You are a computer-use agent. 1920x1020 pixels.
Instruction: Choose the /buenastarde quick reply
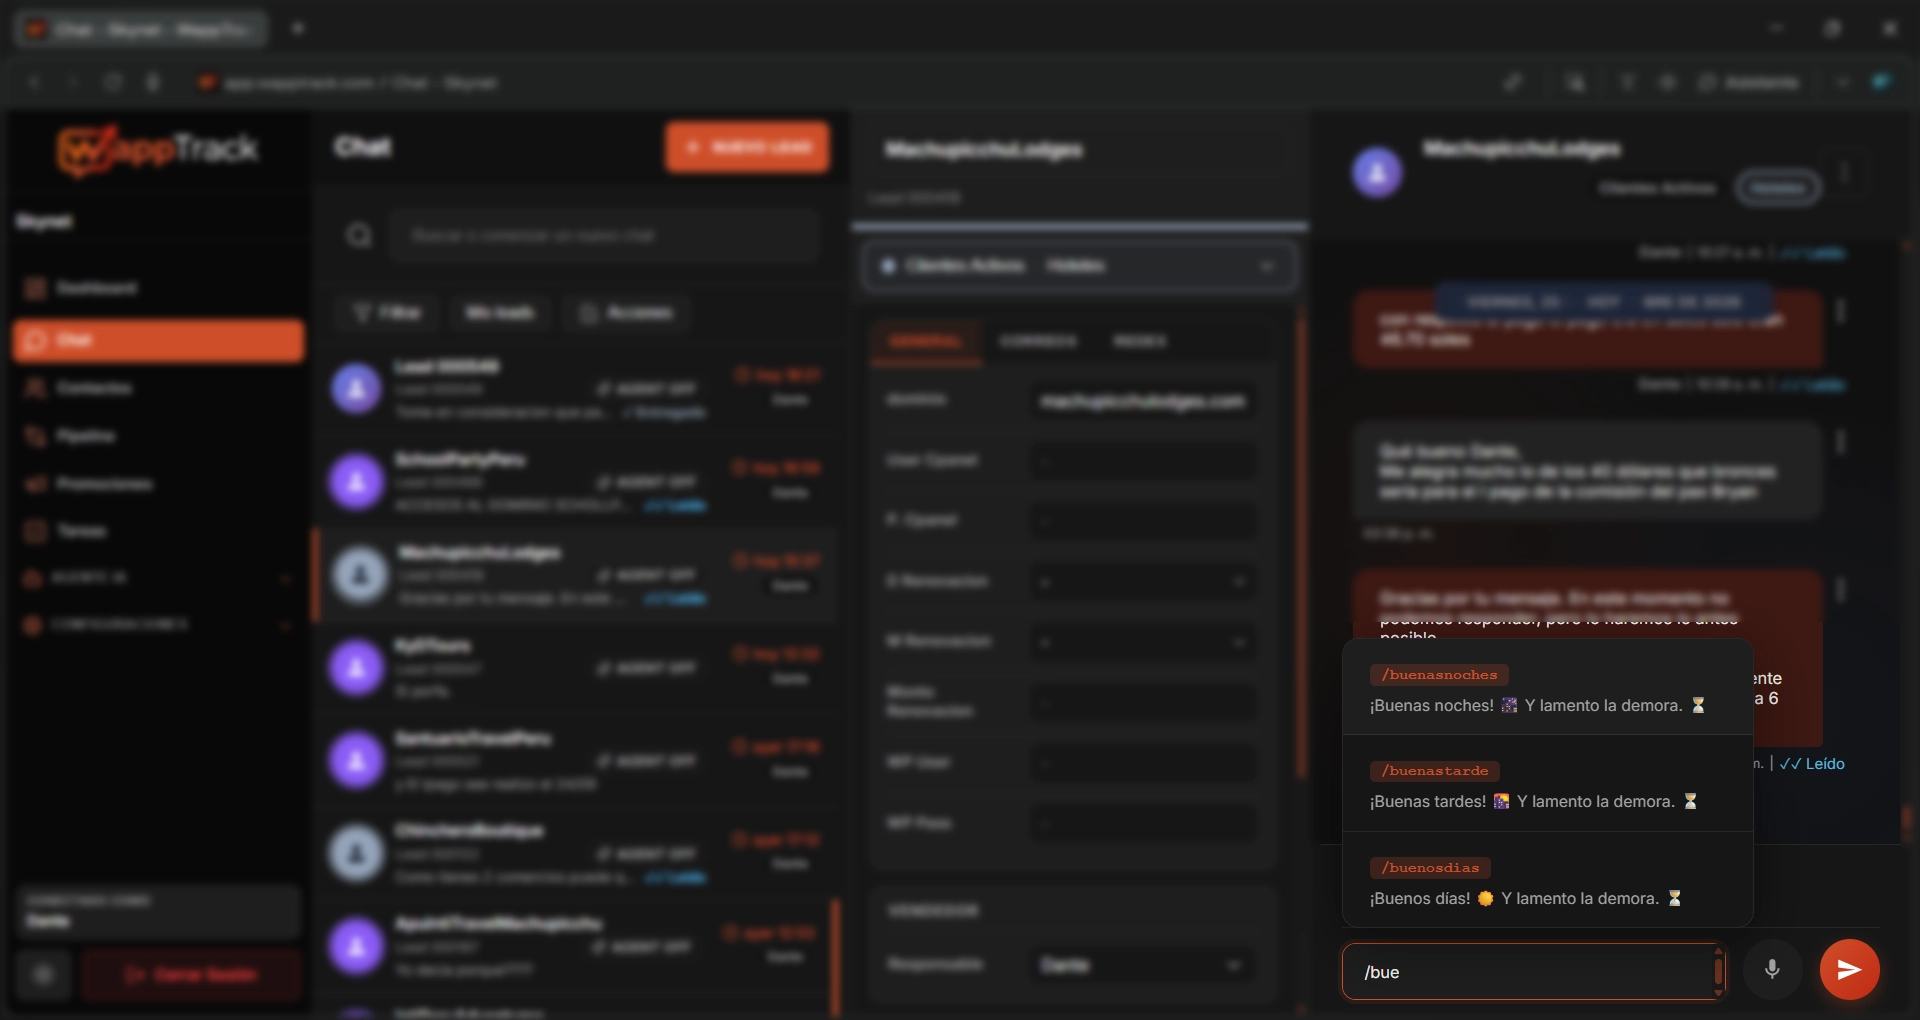[1547, 785]
